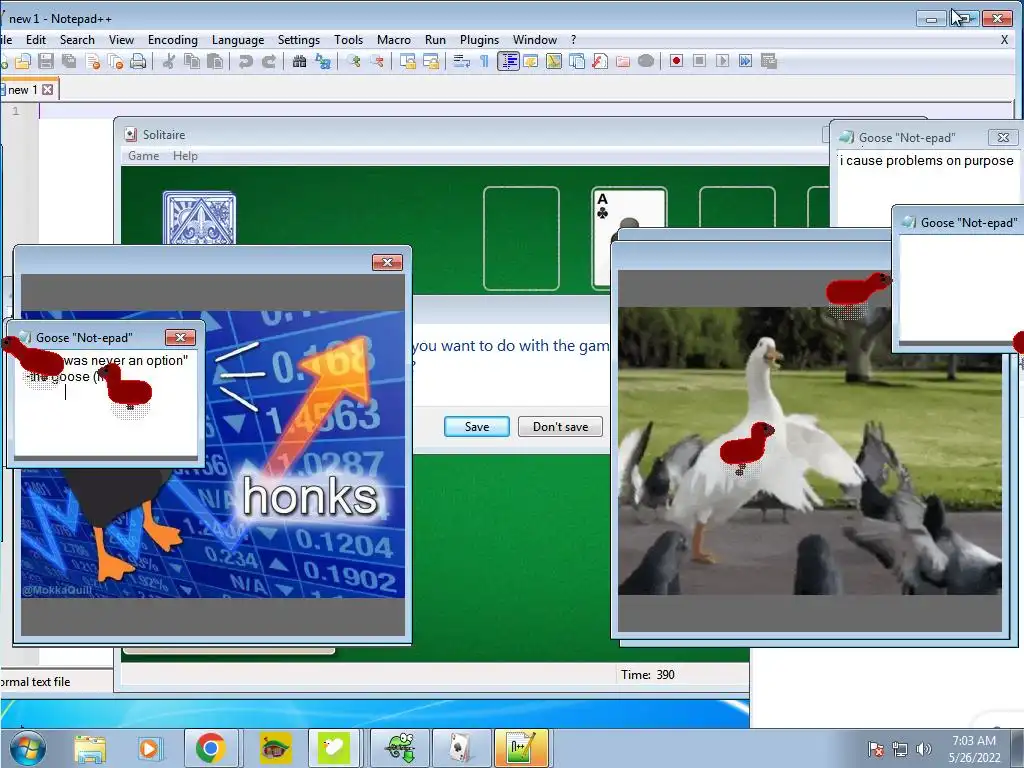Viewport: 1024px width, 768px height.
Task: Close the Goose Not-epad "never an option" window
Action: click(x=180, y=337)
